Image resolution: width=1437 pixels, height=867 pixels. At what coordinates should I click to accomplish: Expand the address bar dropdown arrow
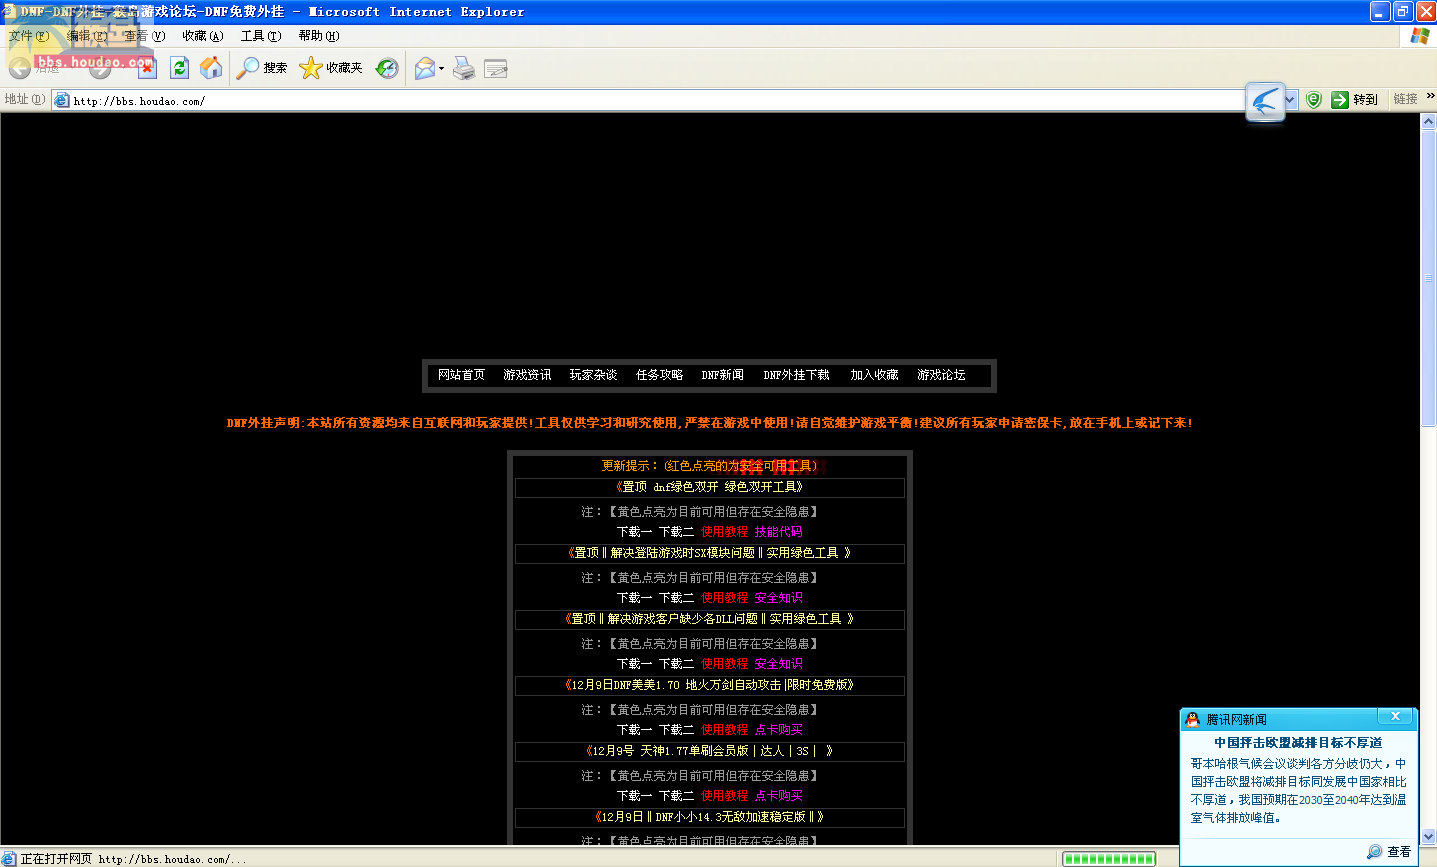[1290, 100]
